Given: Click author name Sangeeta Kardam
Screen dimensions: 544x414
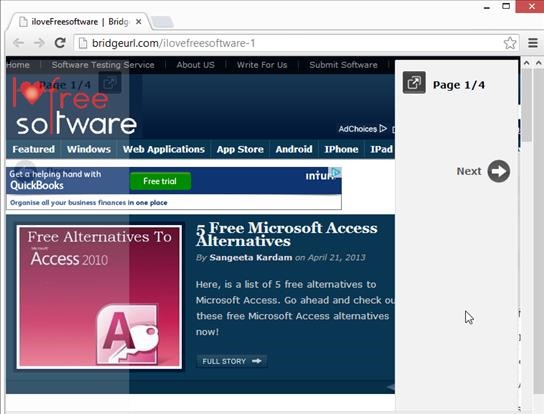Looking at the screenshot, I should (x=251, y=257).
